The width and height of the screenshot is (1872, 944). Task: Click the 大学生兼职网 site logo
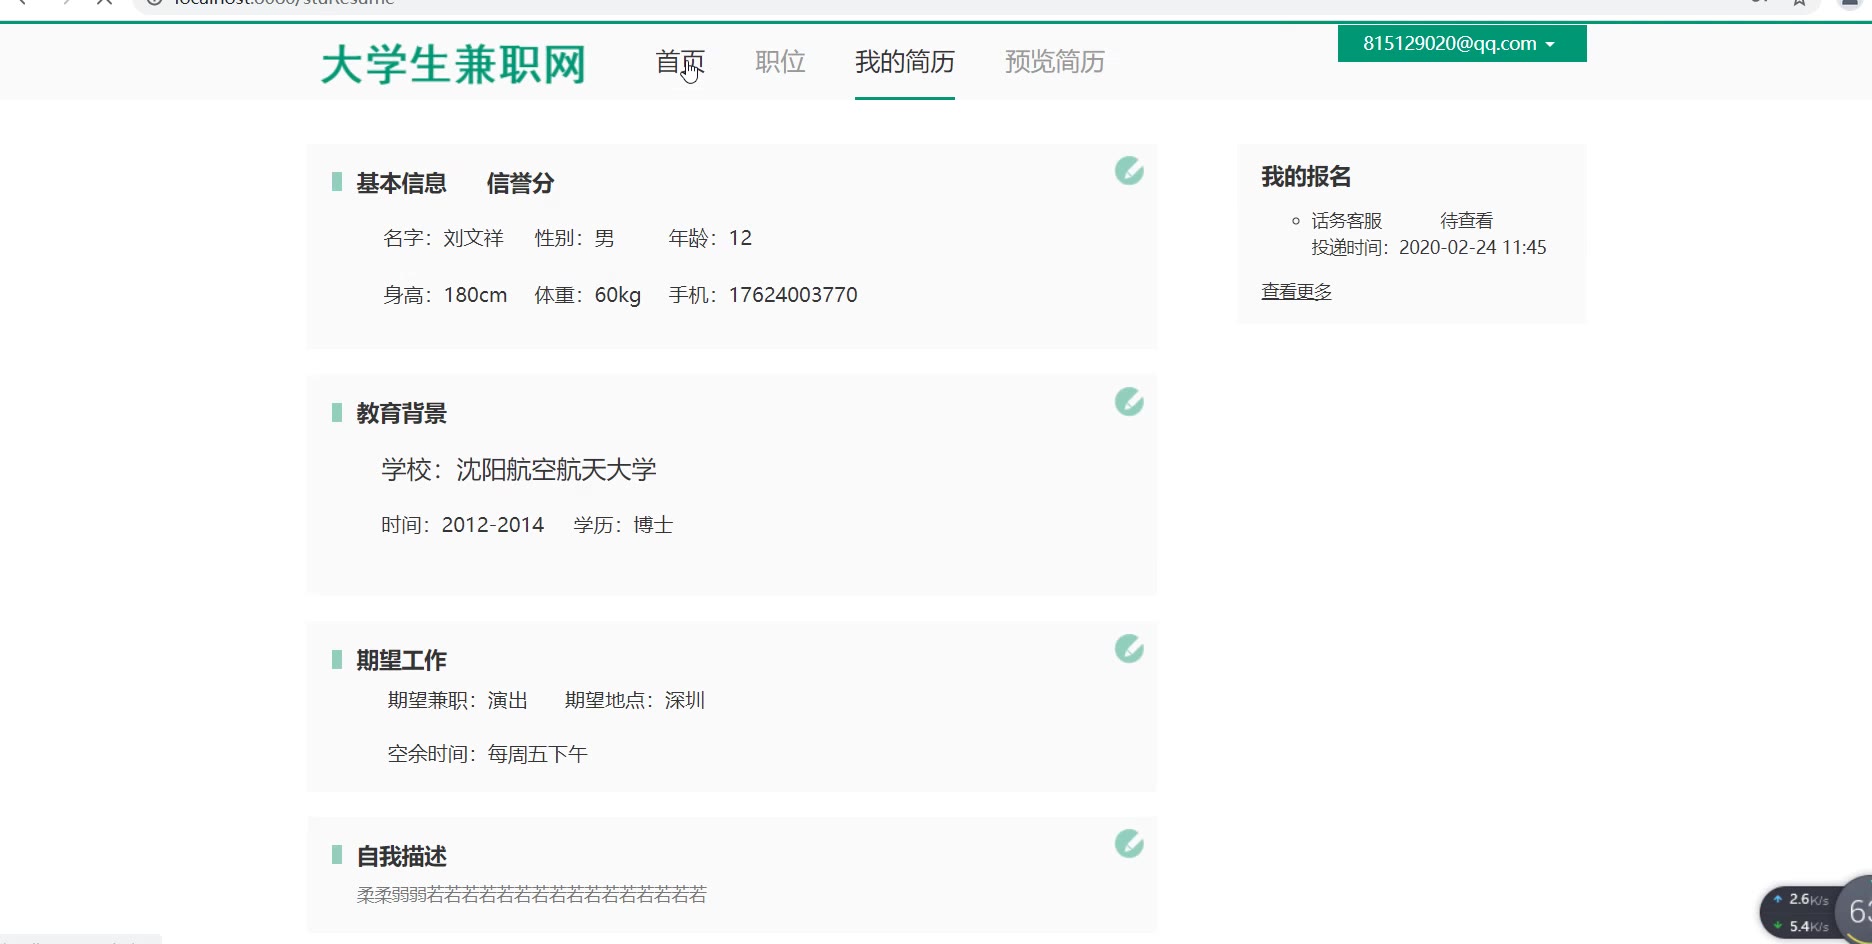coord(453,65)
